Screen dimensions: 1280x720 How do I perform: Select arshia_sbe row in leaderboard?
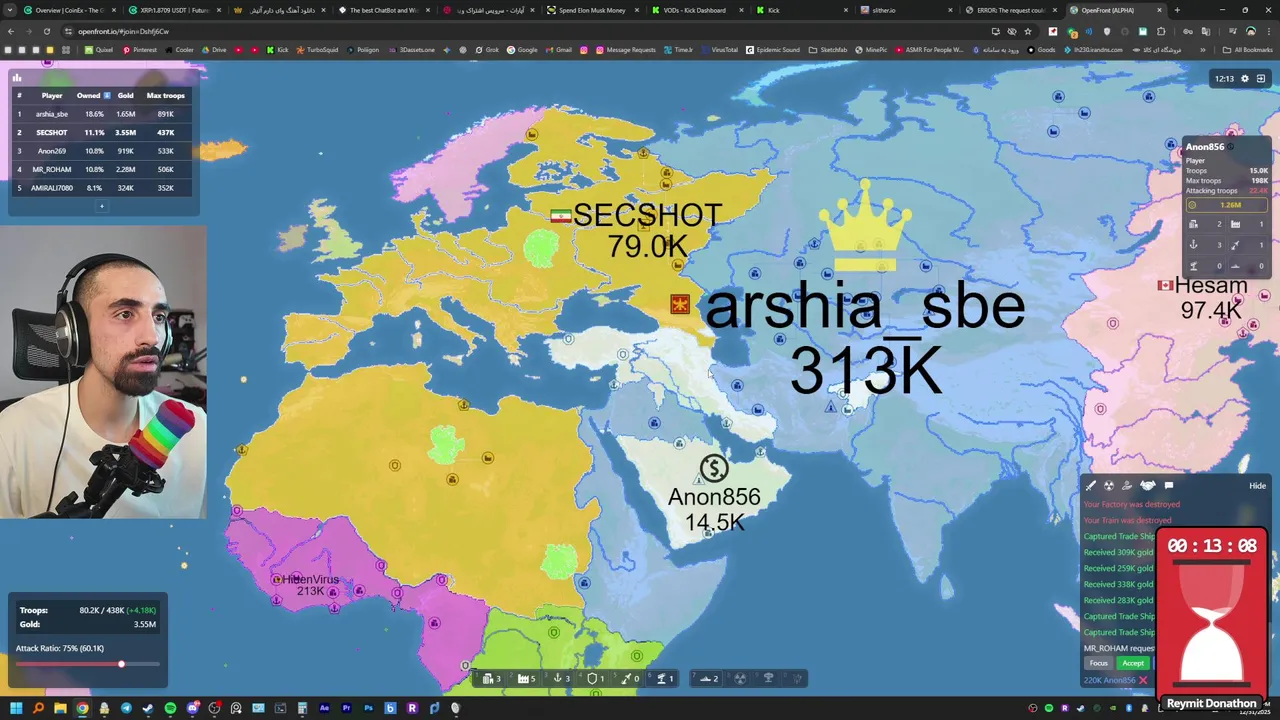(101, 114)
